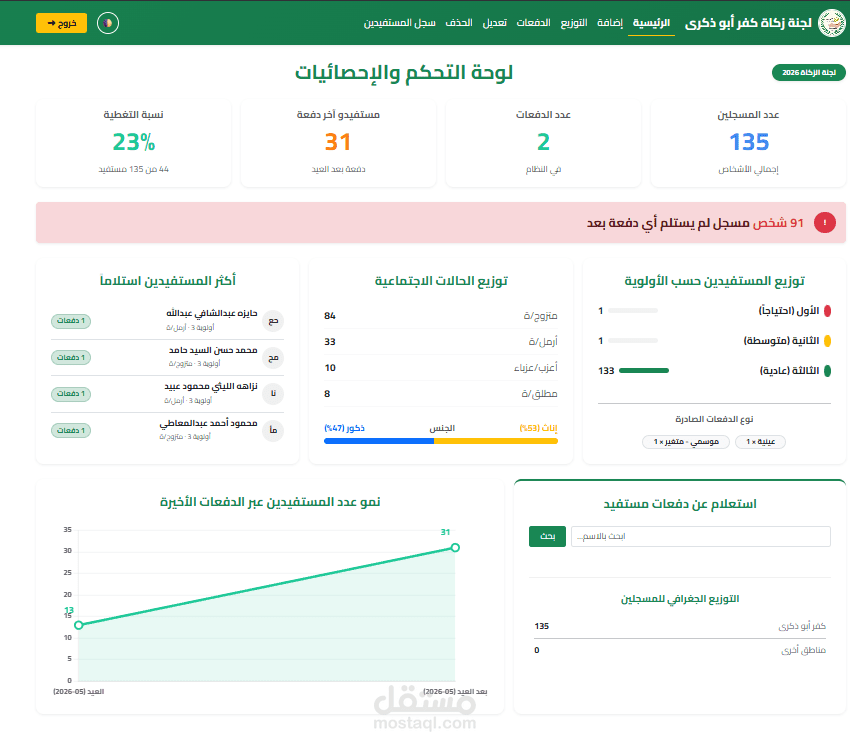Click the نسبة التغطية 23% card
850x747 pixels.
coord(133,144)
